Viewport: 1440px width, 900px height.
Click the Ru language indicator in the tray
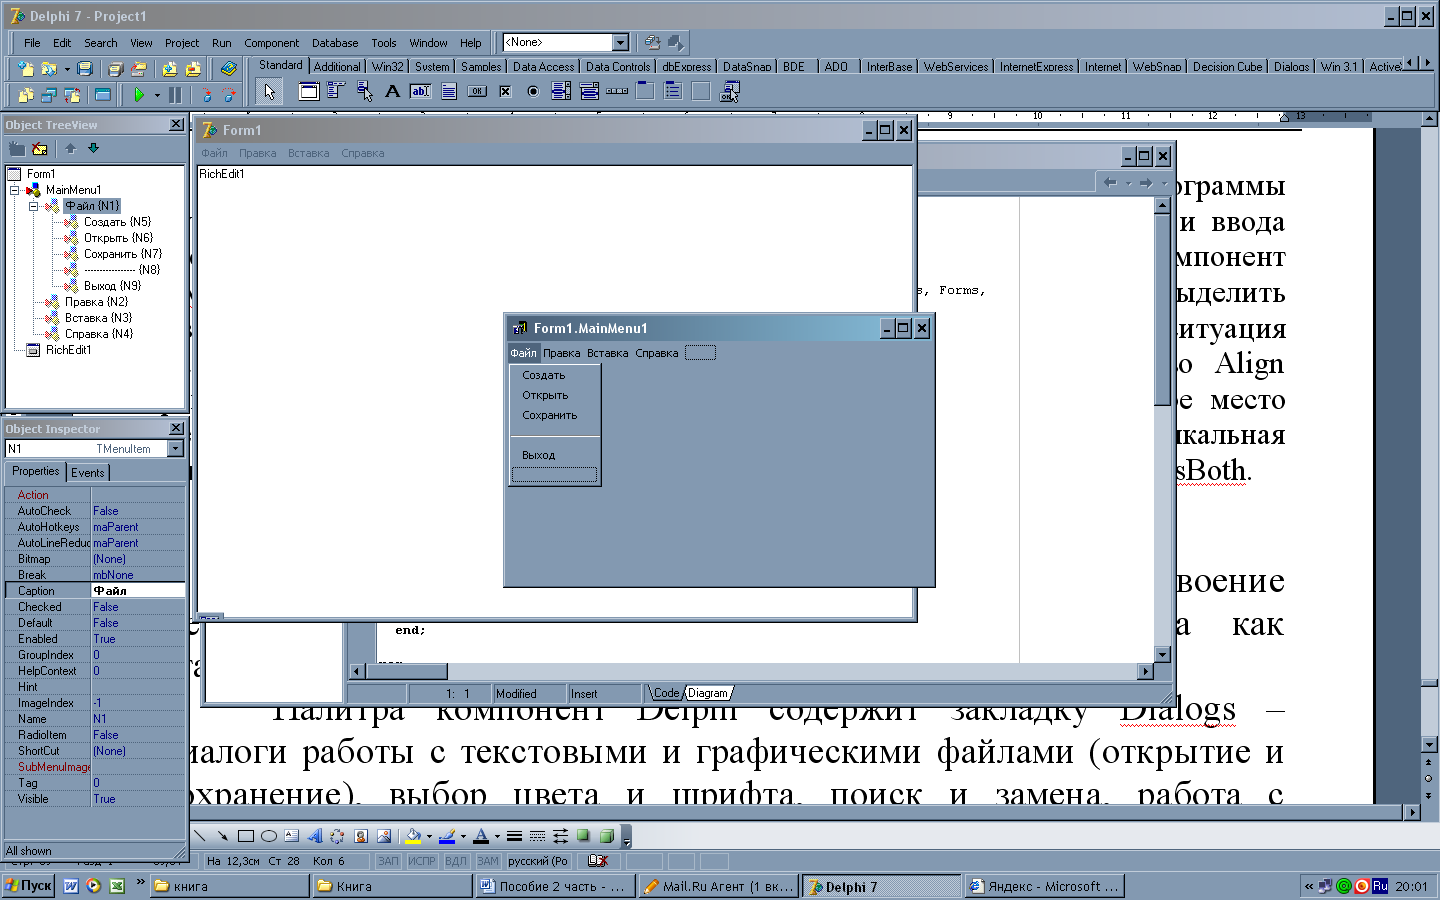1380,886
